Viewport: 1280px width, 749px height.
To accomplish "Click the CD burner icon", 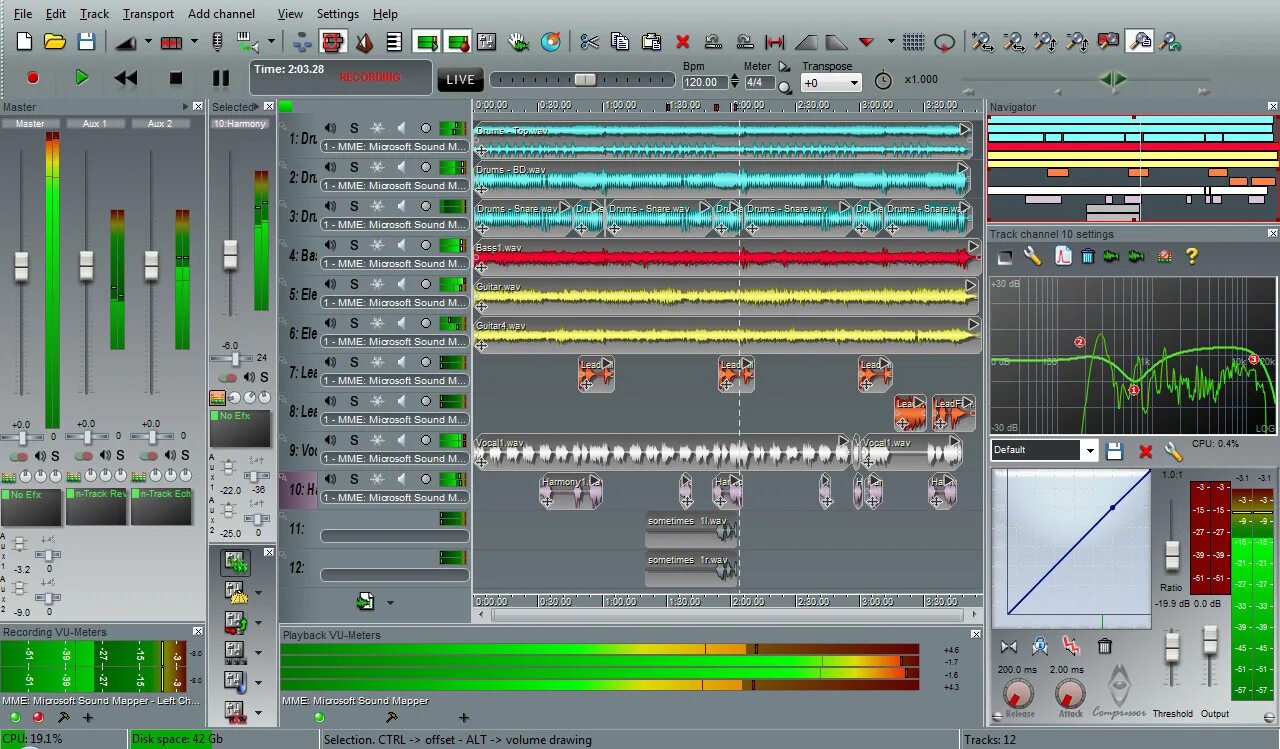I will point(549,42).
